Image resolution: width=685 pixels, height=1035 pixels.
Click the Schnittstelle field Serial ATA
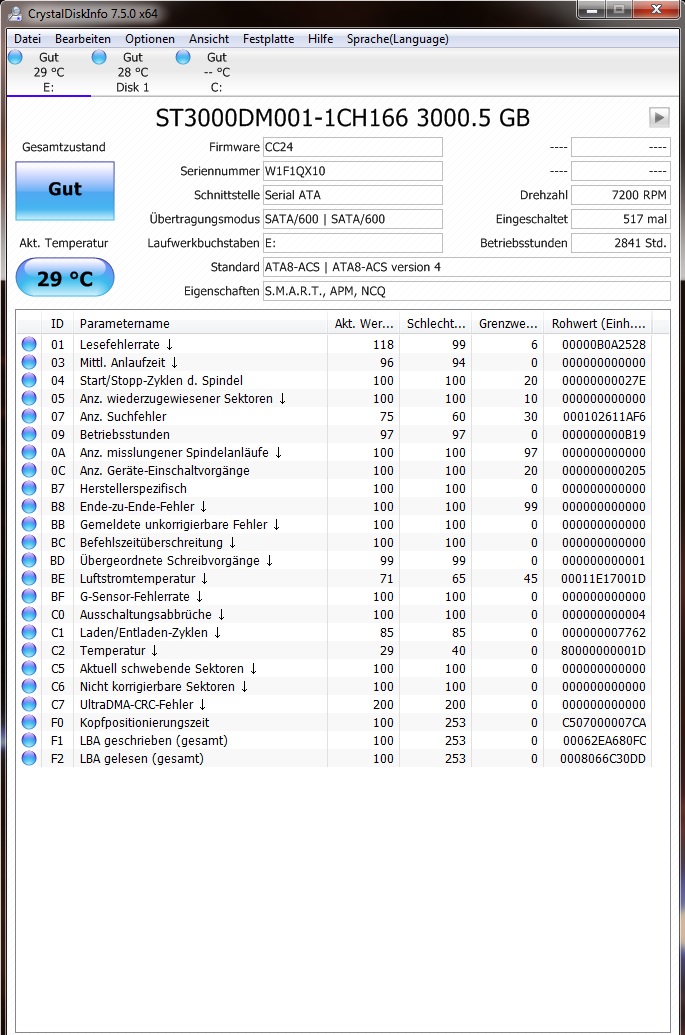pos(352,195)
